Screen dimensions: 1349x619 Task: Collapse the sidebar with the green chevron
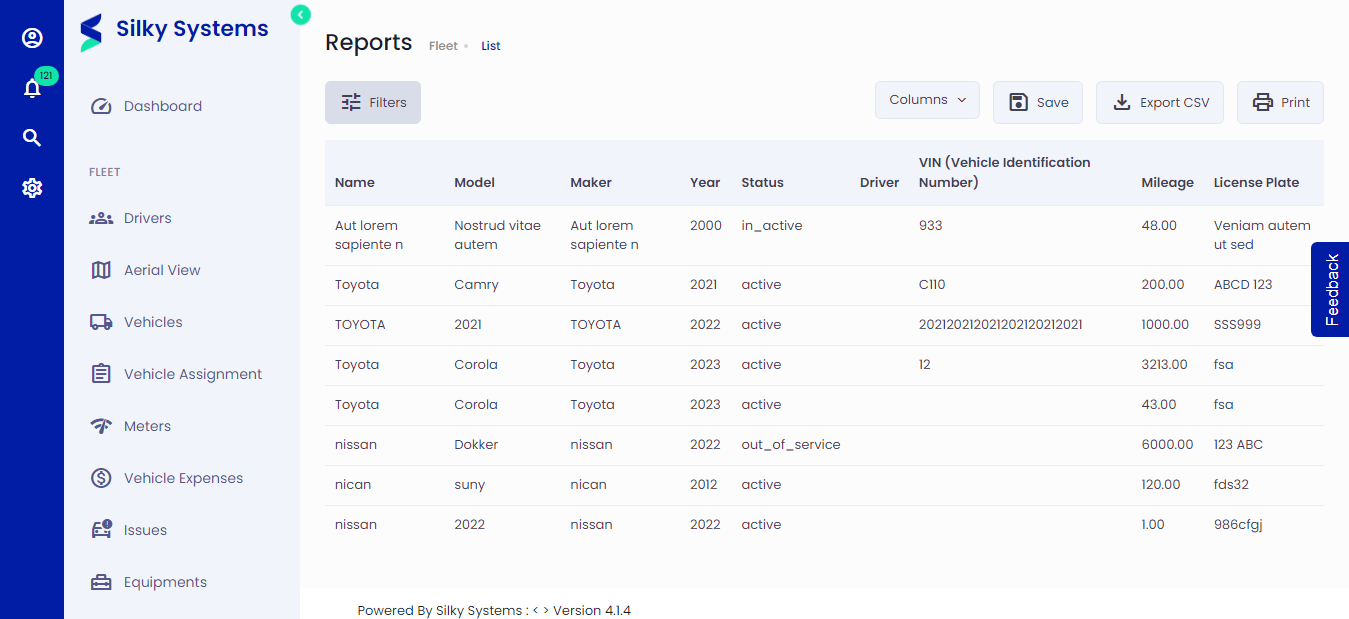point(300,15)
